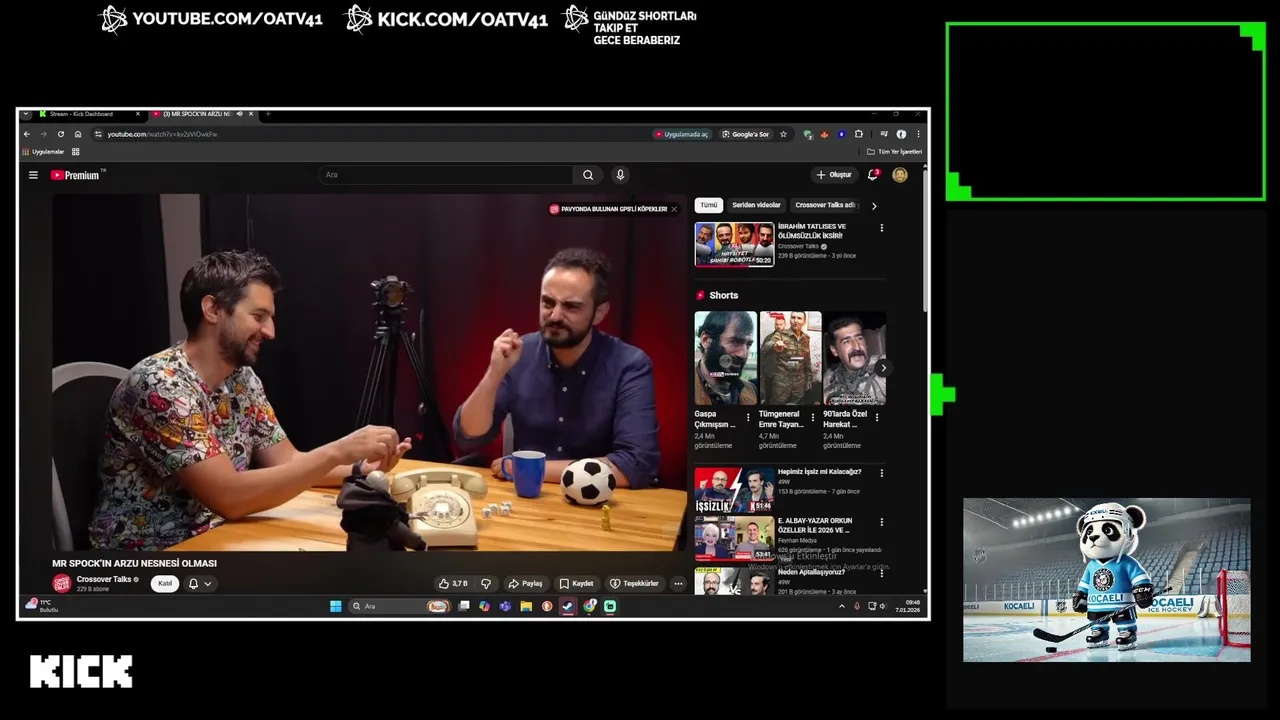Open options for İbrahim Tatlıses video
This screenshot has height=720, width=1280.
point(881,228)
